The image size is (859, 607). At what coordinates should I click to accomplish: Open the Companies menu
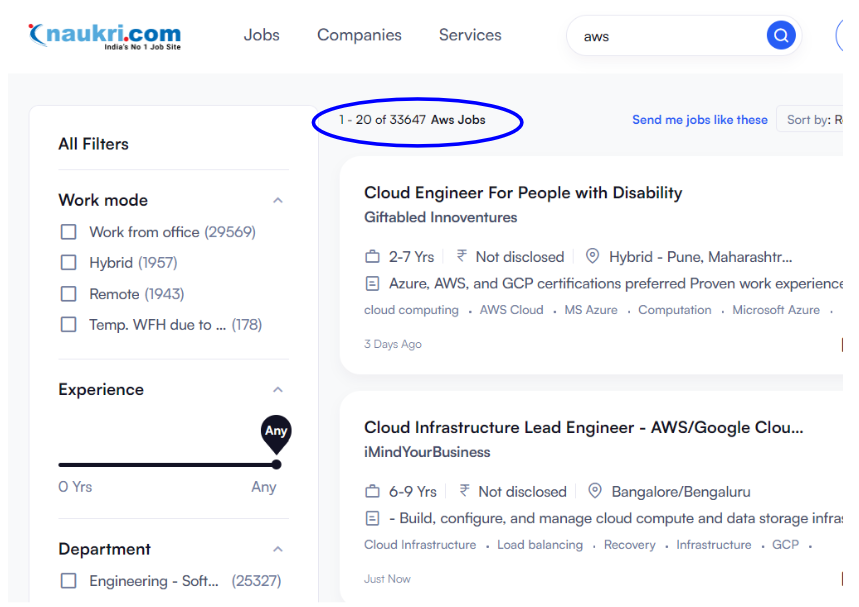tap(359, 35)
